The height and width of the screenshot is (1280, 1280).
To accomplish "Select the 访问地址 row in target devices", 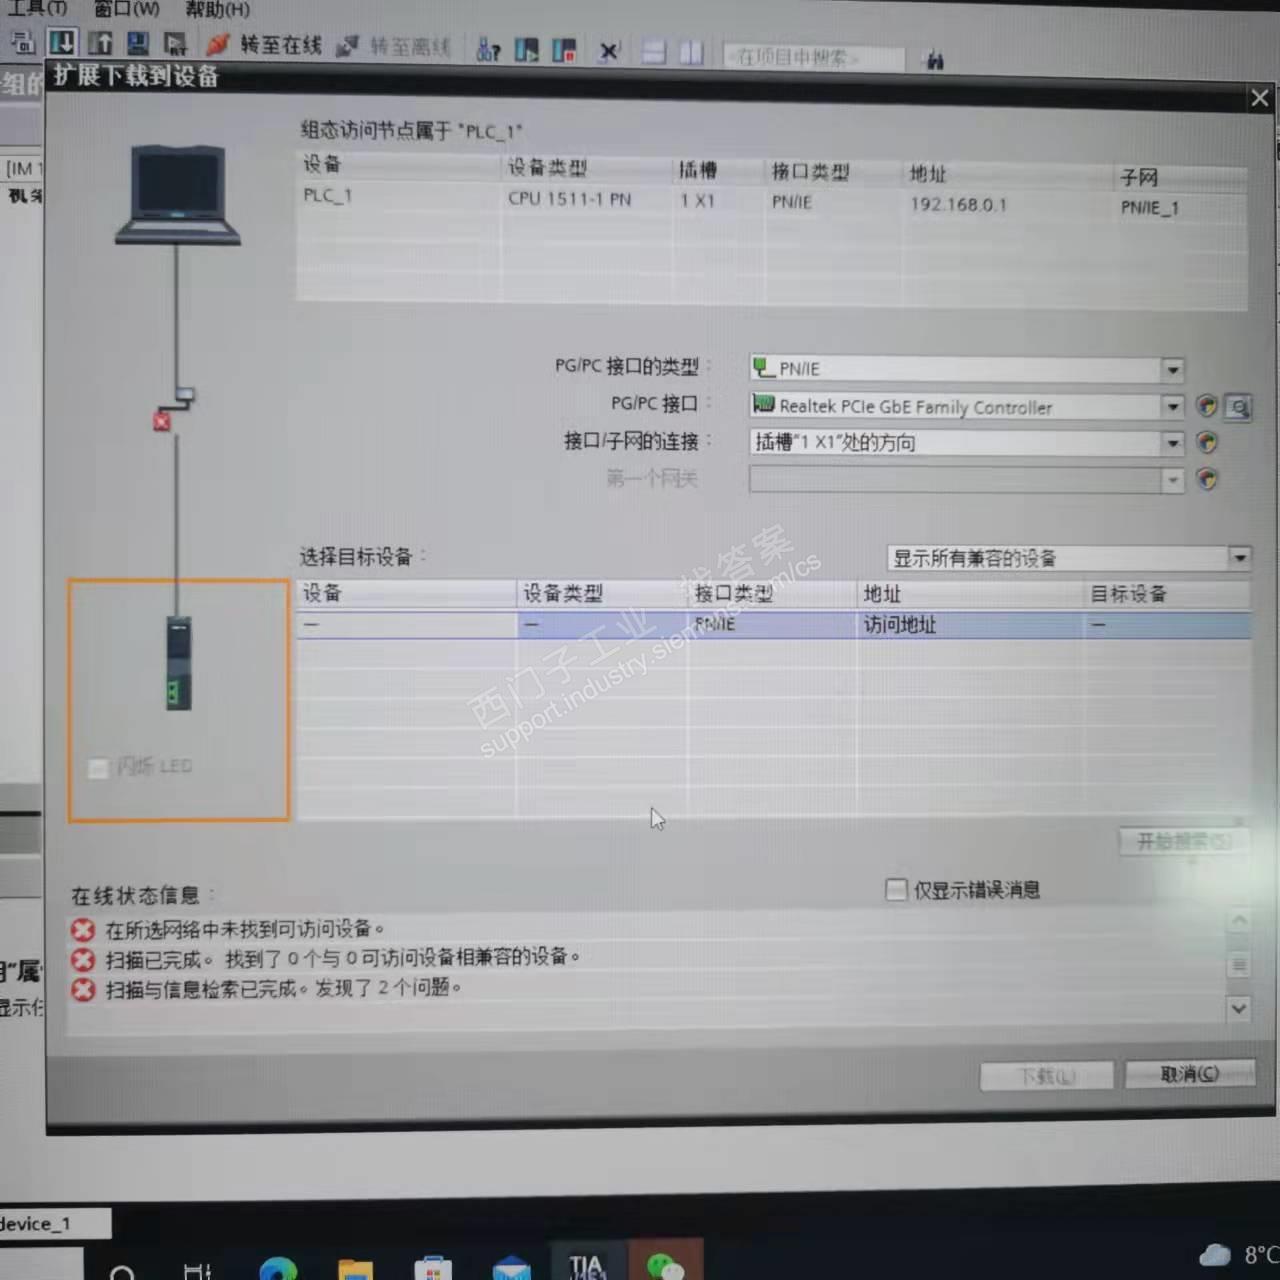I will click(773, 625).
